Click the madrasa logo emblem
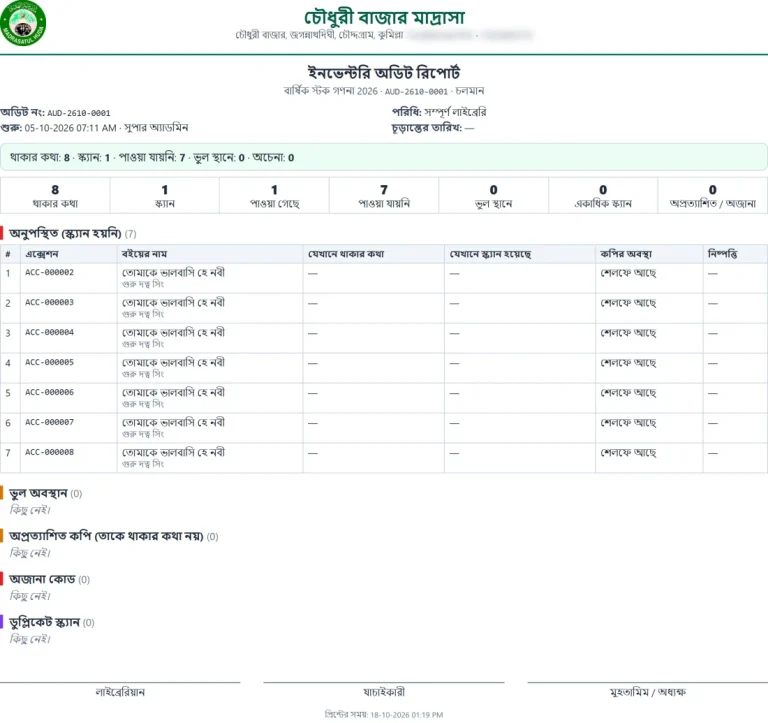 click(x=23, y=23)
